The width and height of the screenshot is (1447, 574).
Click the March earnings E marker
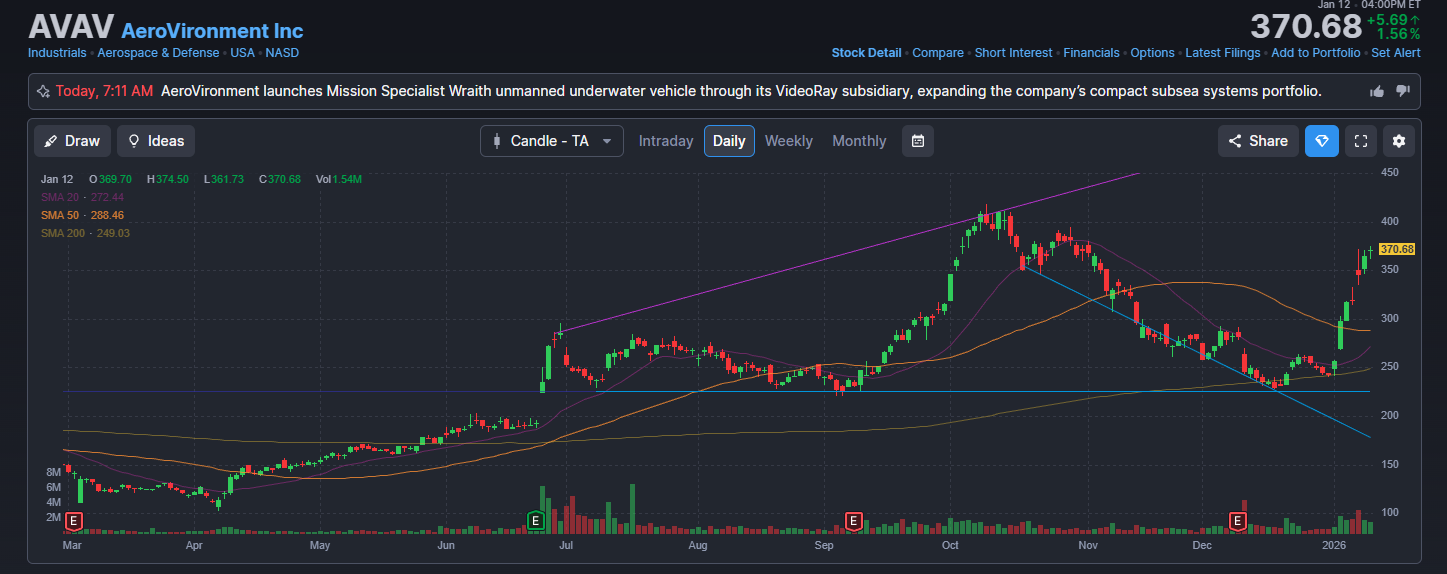(x=73, y=520)
